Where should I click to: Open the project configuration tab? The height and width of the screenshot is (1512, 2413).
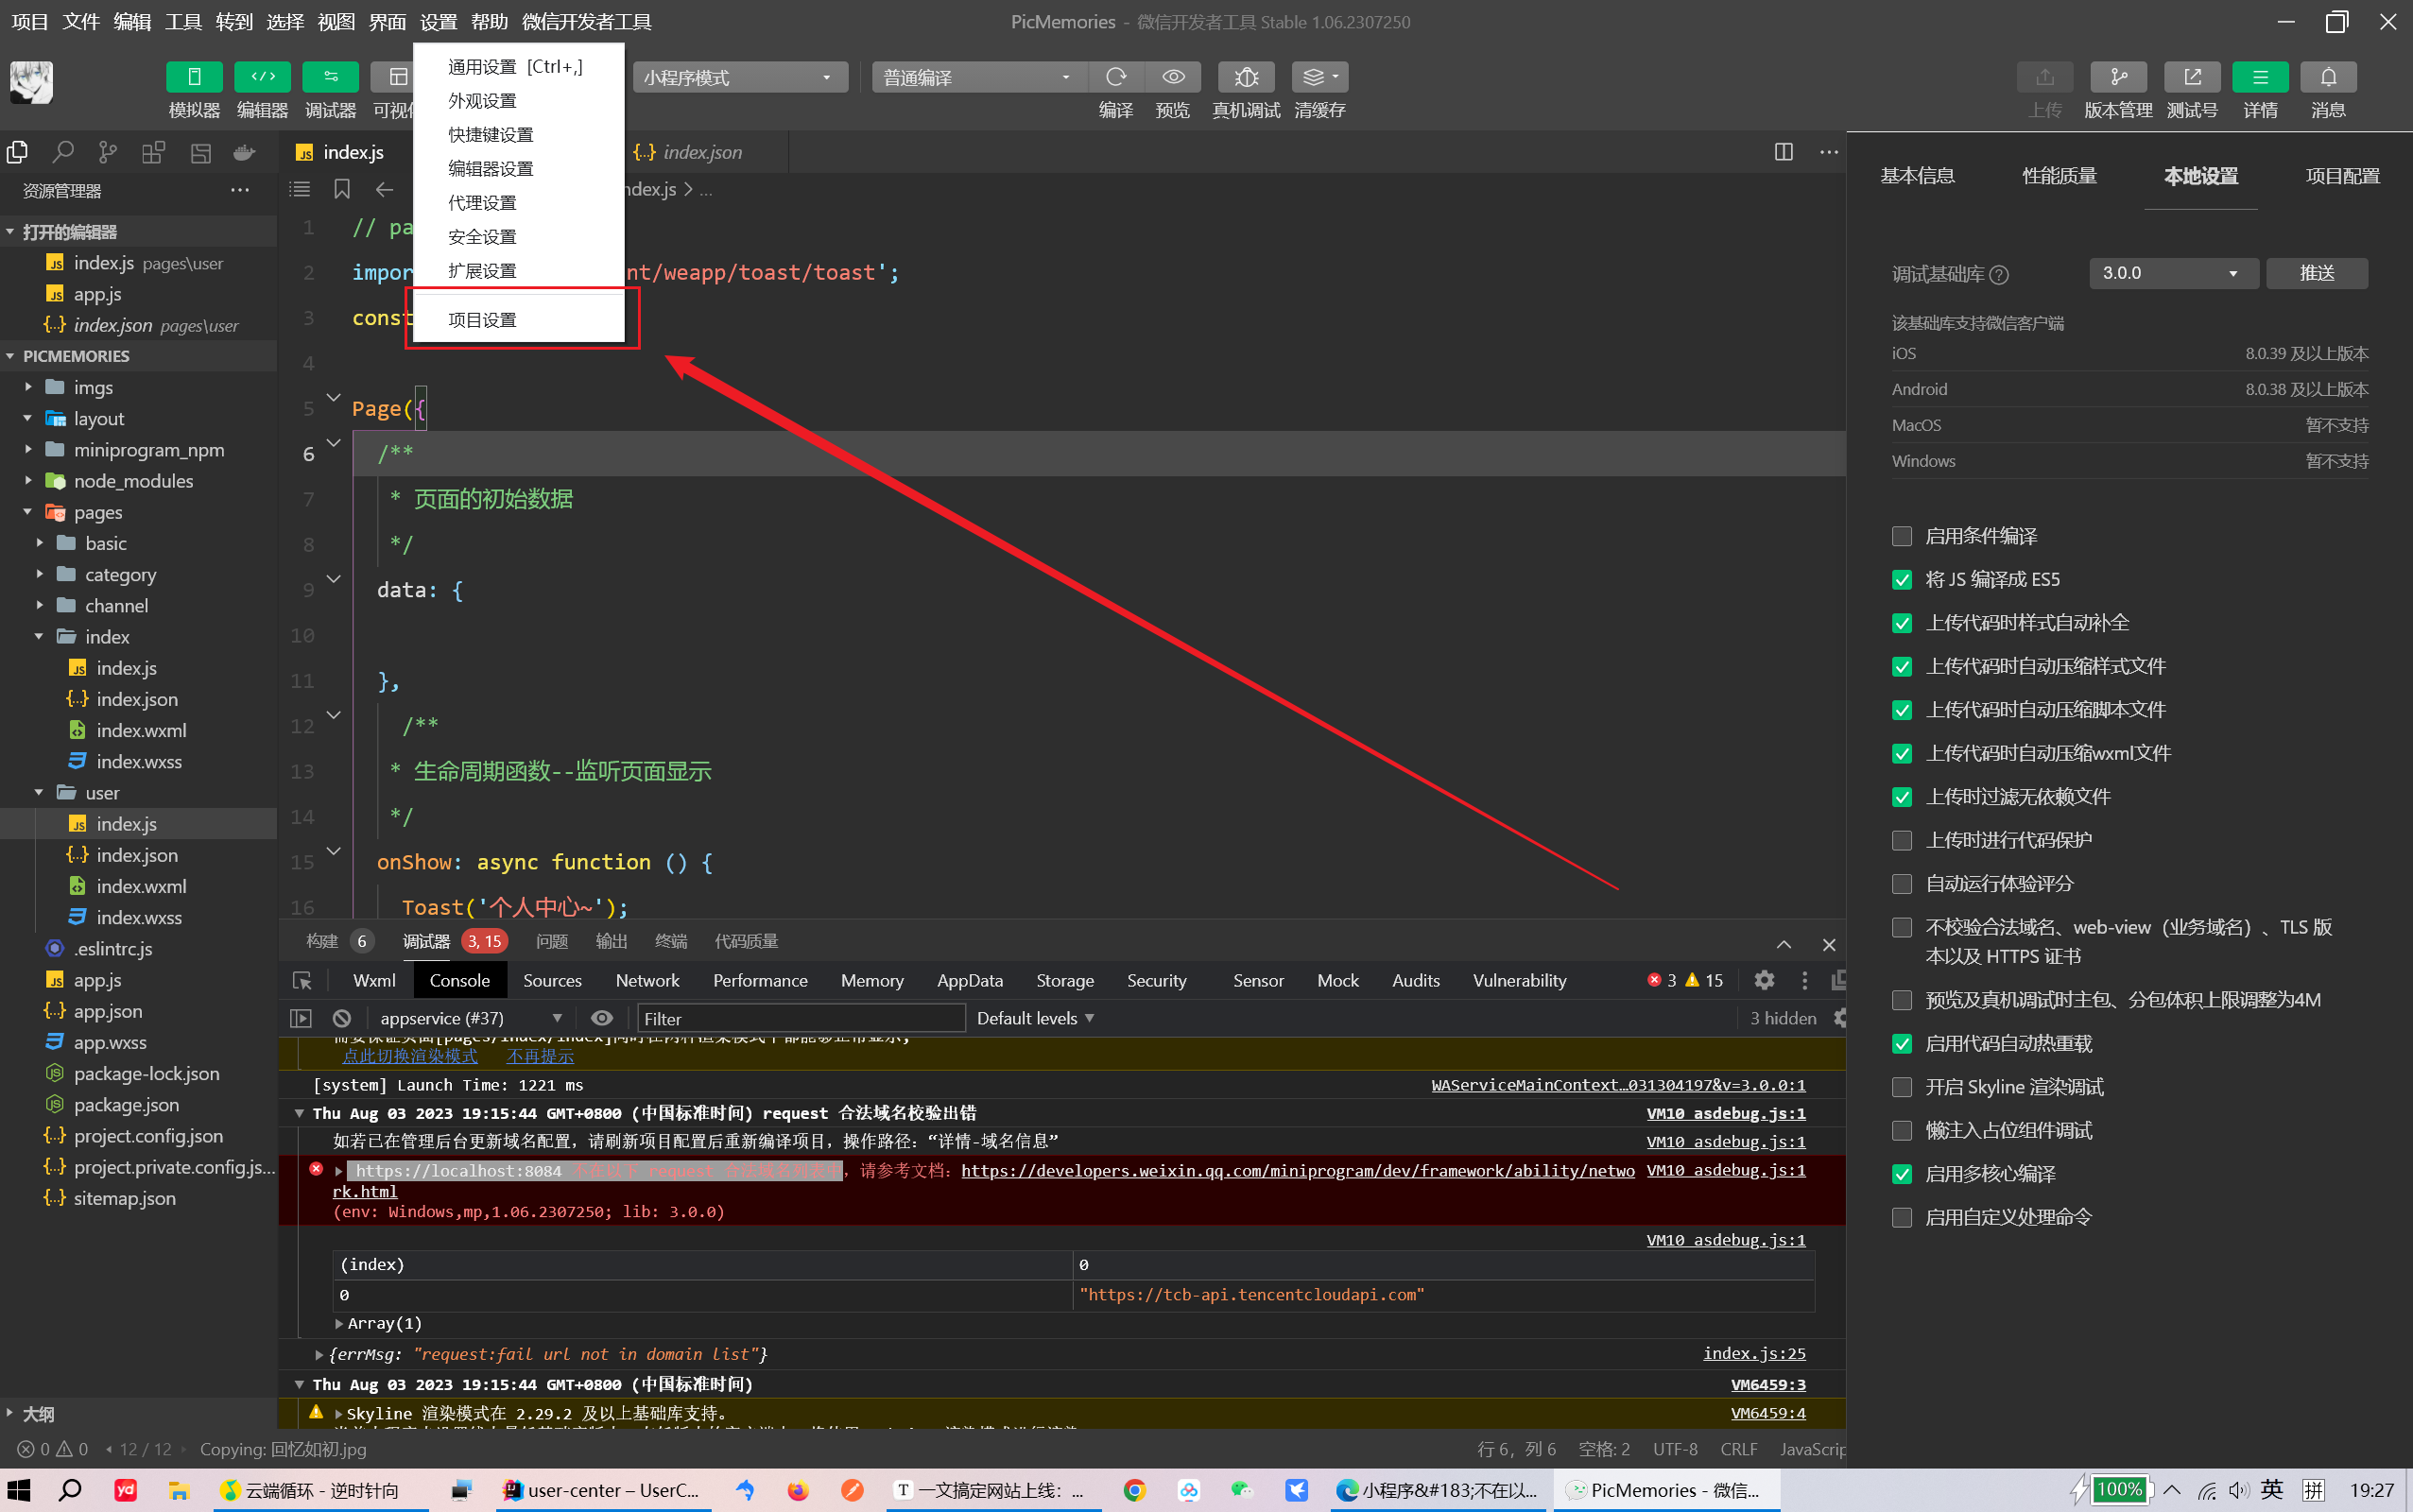(2342, 176)
